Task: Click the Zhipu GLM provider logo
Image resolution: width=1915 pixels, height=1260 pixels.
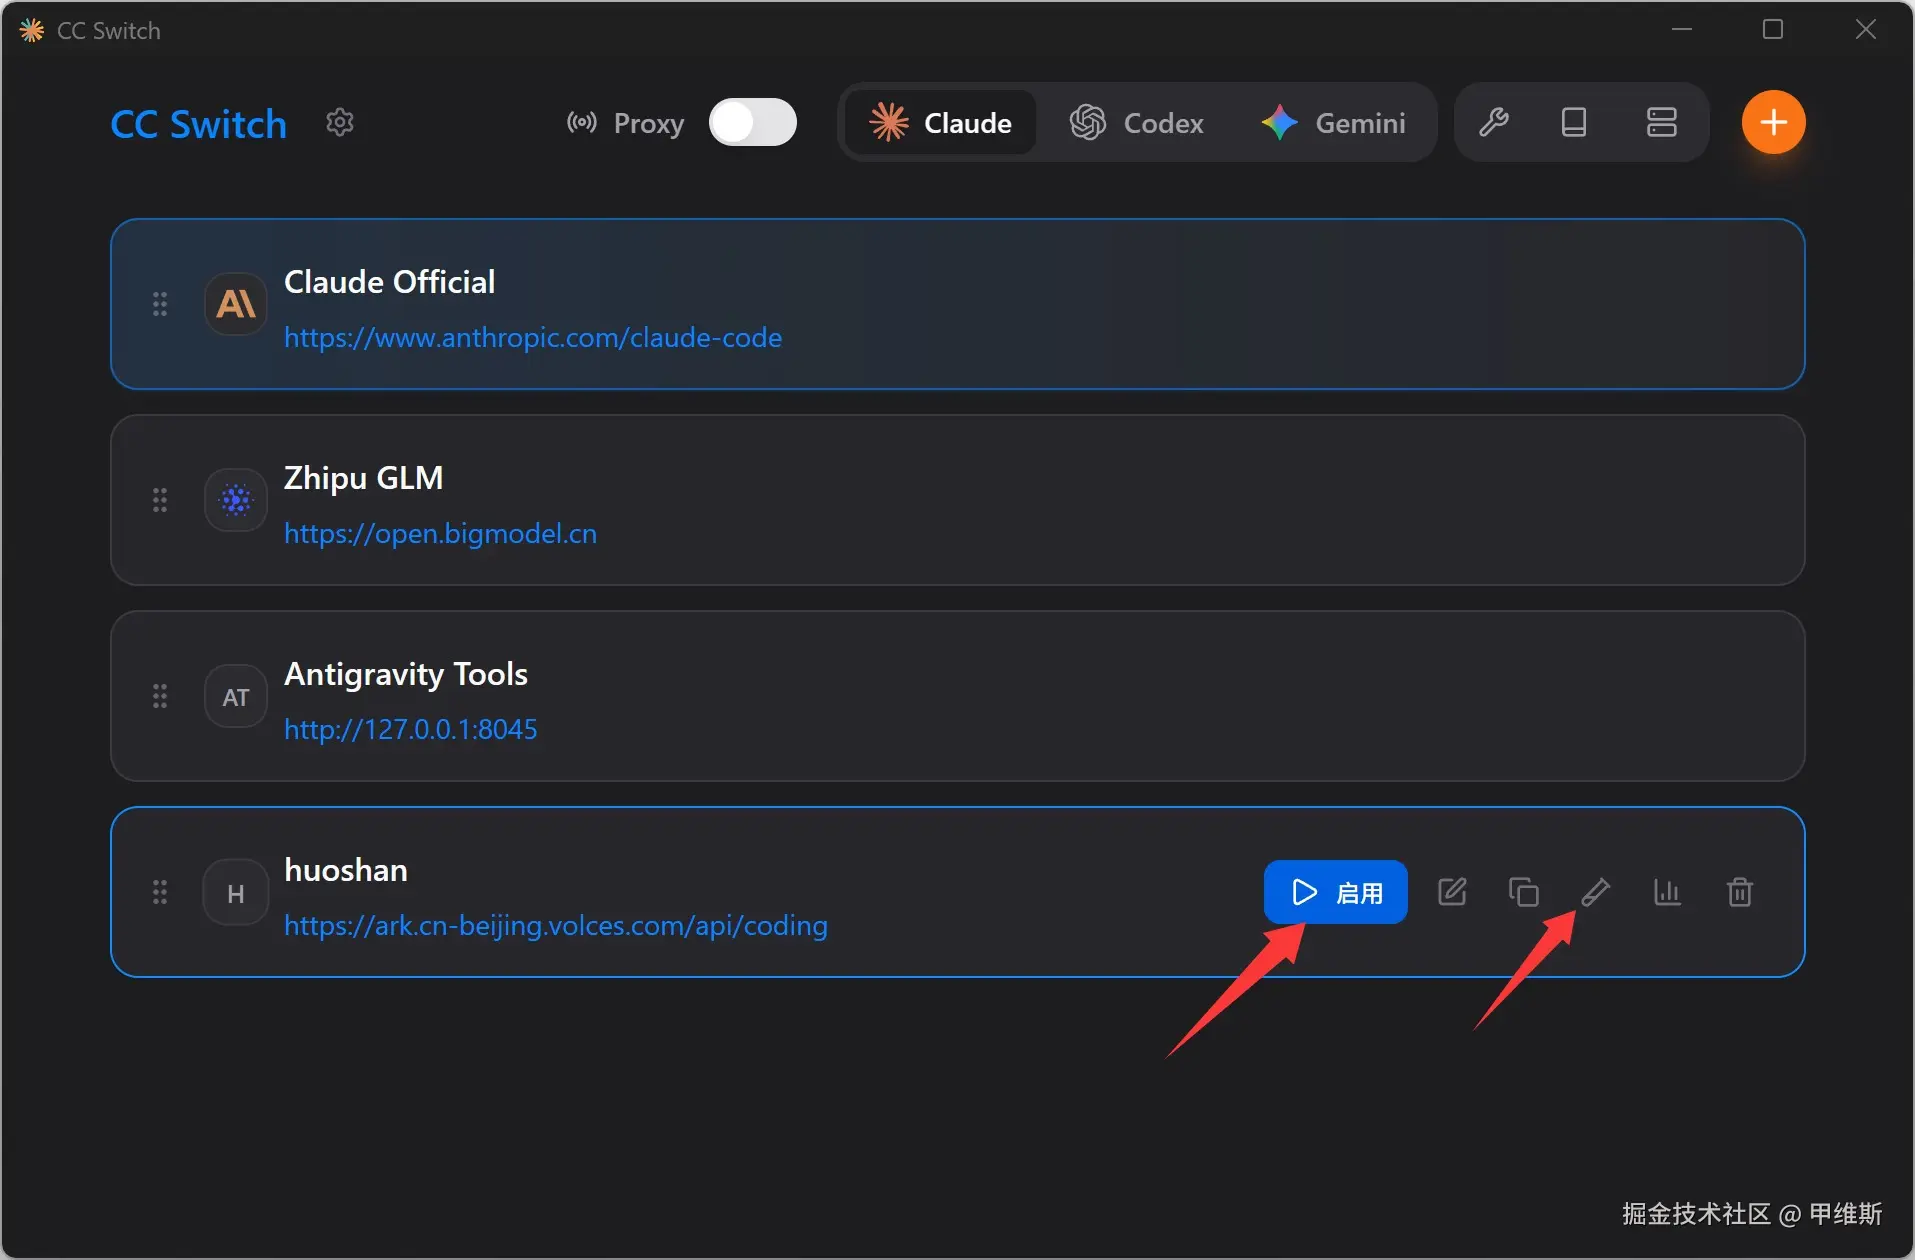Action: 236,500
